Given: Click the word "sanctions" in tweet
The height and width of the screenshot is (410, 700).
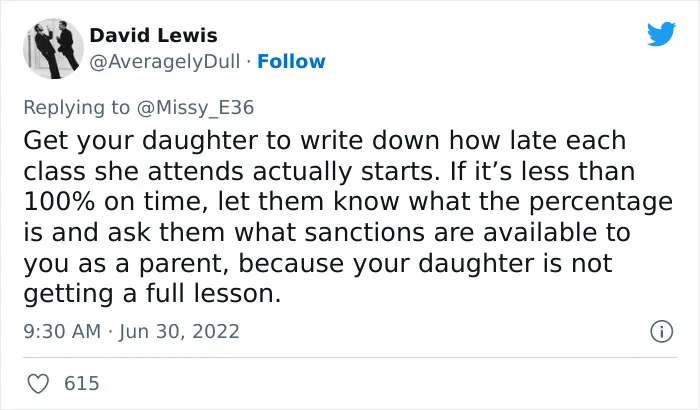Looking at the screenshot, I should (364, 233).
